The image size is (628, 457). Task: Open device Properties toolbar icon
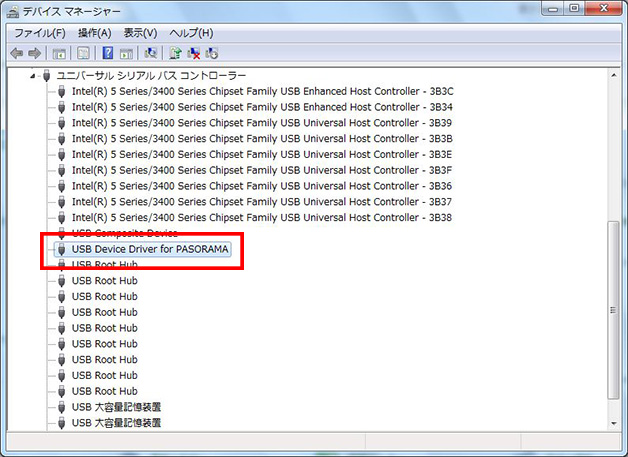[83, 53]
